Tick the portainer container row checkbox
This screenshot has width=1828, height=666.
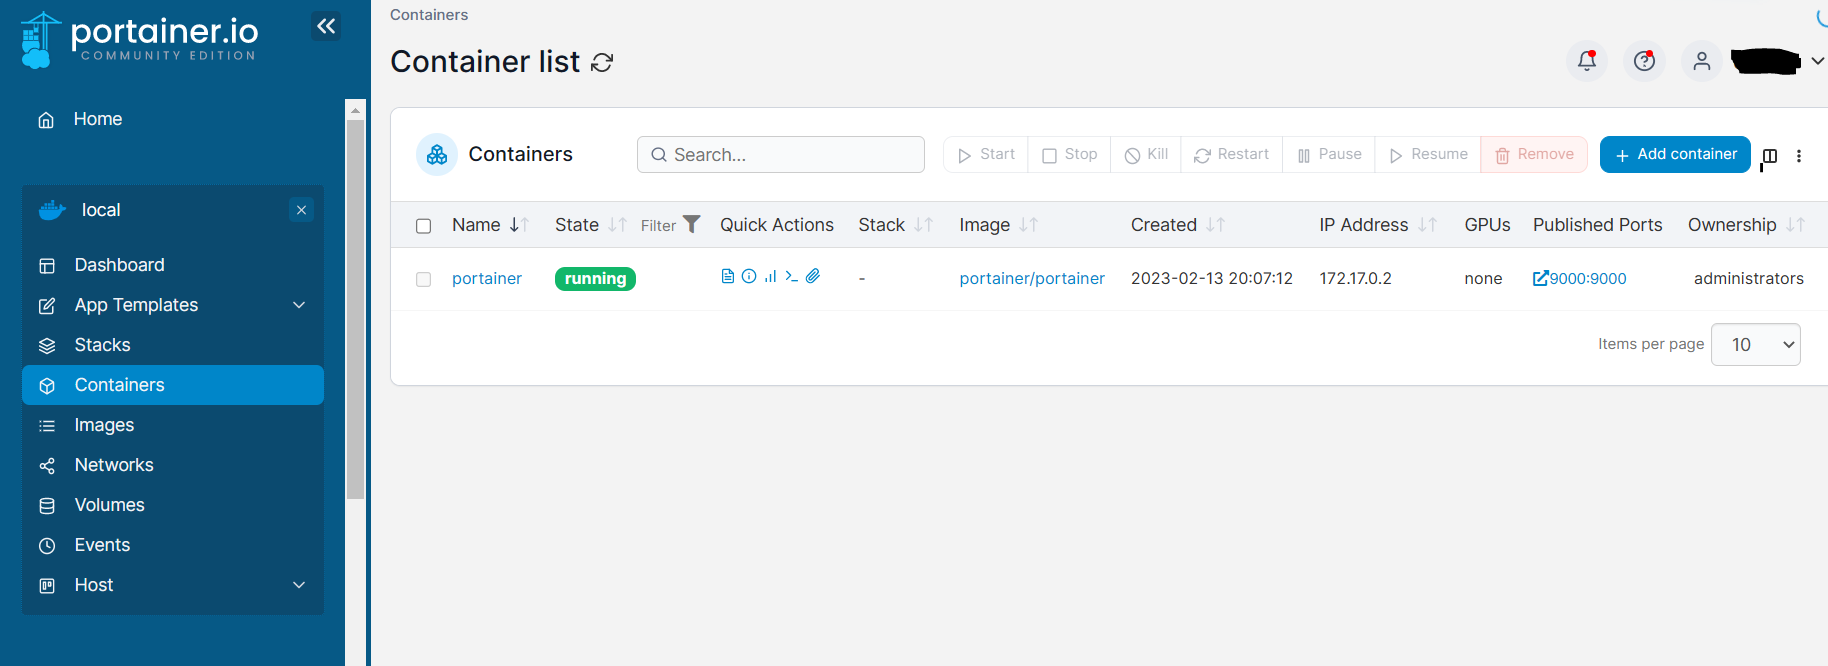point(424,279)
